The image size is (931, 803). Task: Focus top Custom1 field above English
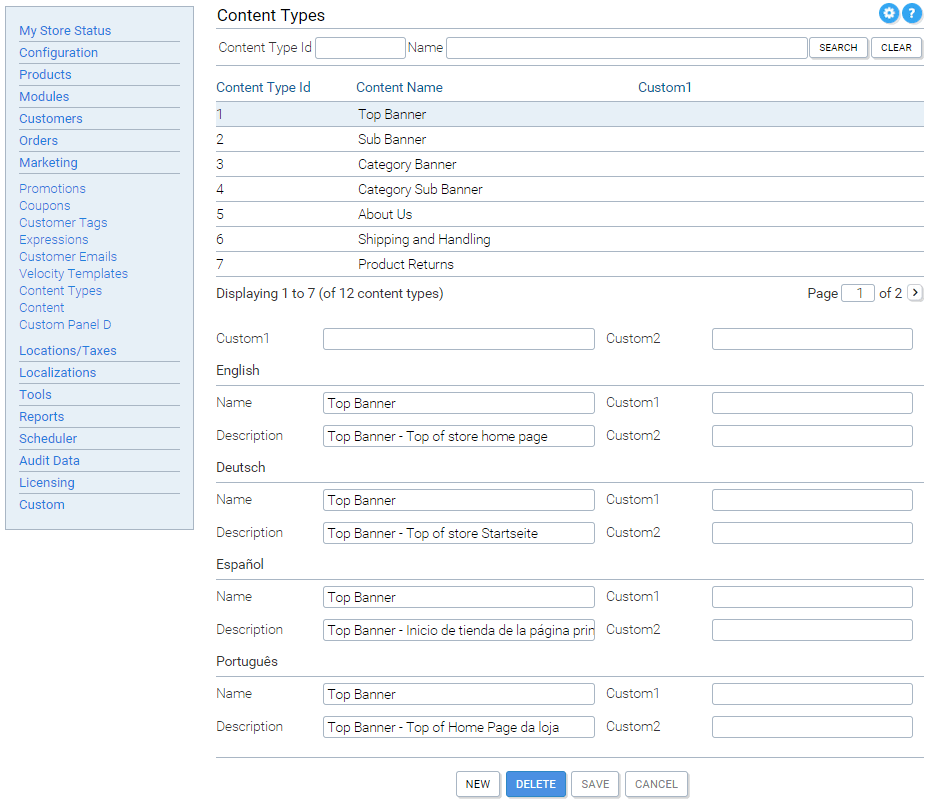458,339
